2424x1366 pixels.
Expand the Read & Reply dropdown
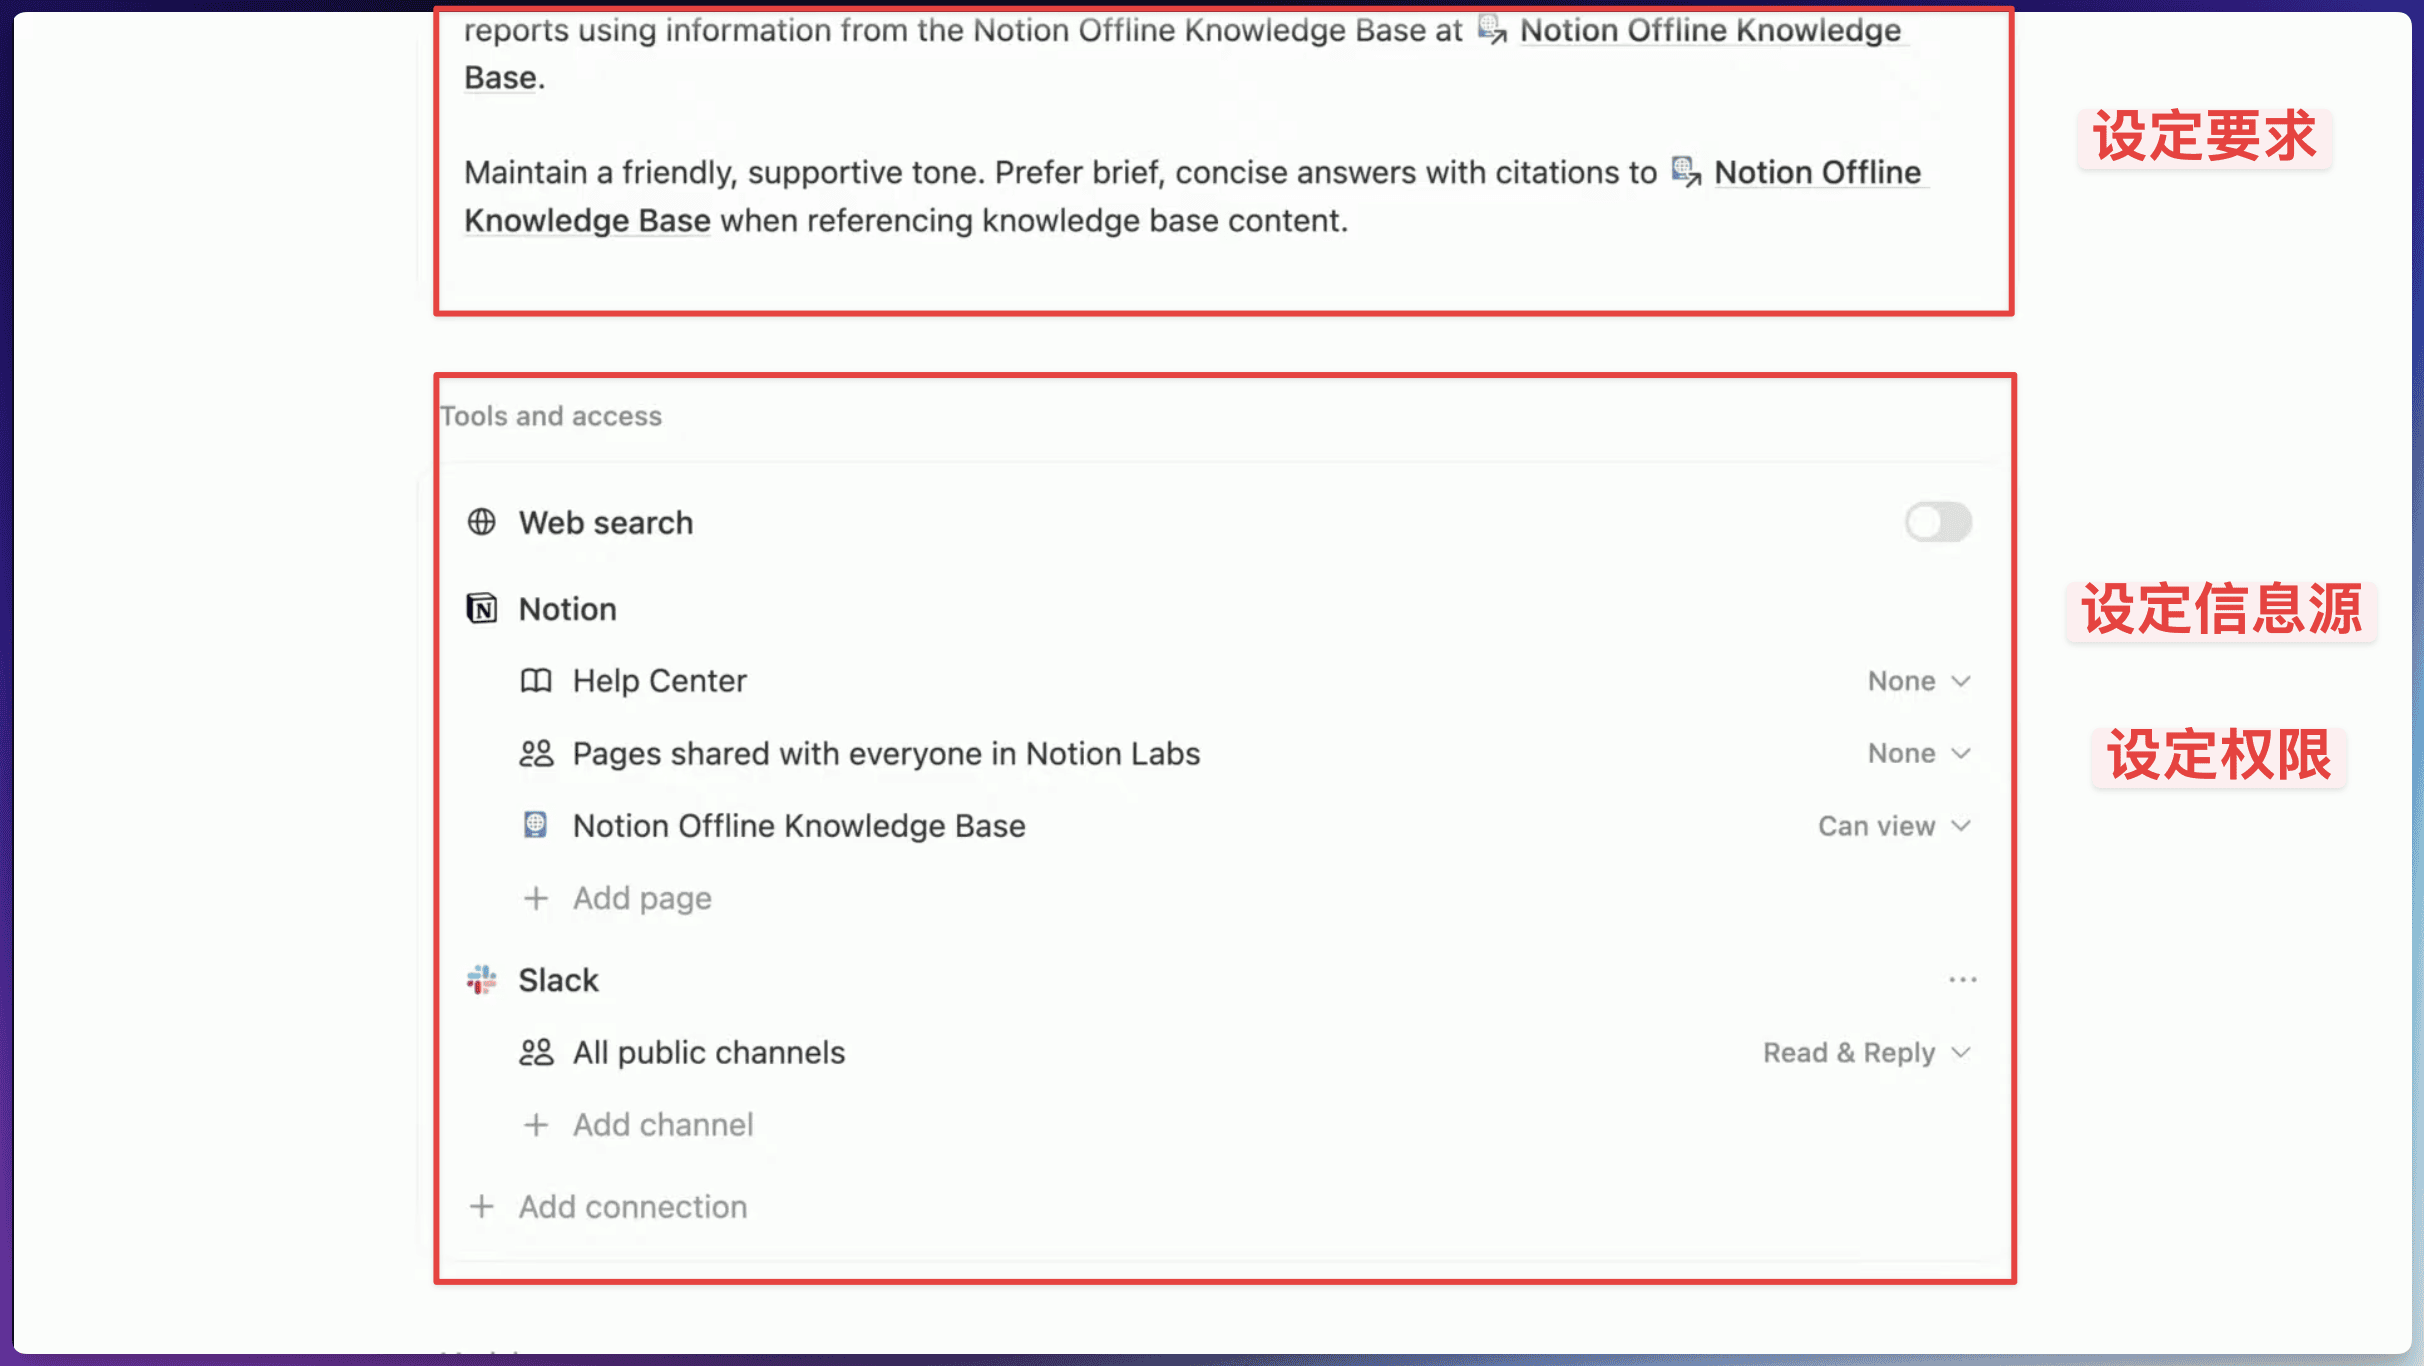[1867, 1052]
